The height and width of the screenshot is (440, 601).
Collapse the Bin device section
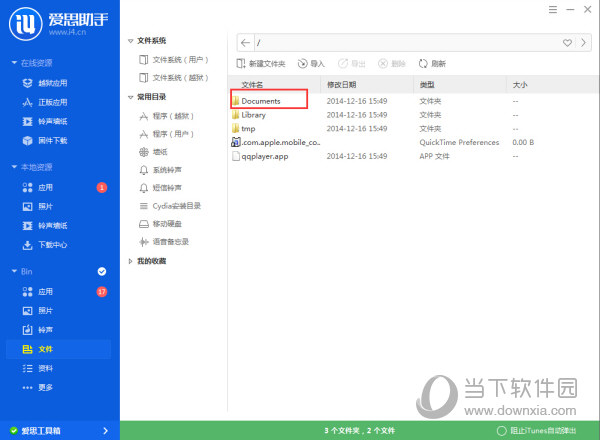(x=14, y=271)
